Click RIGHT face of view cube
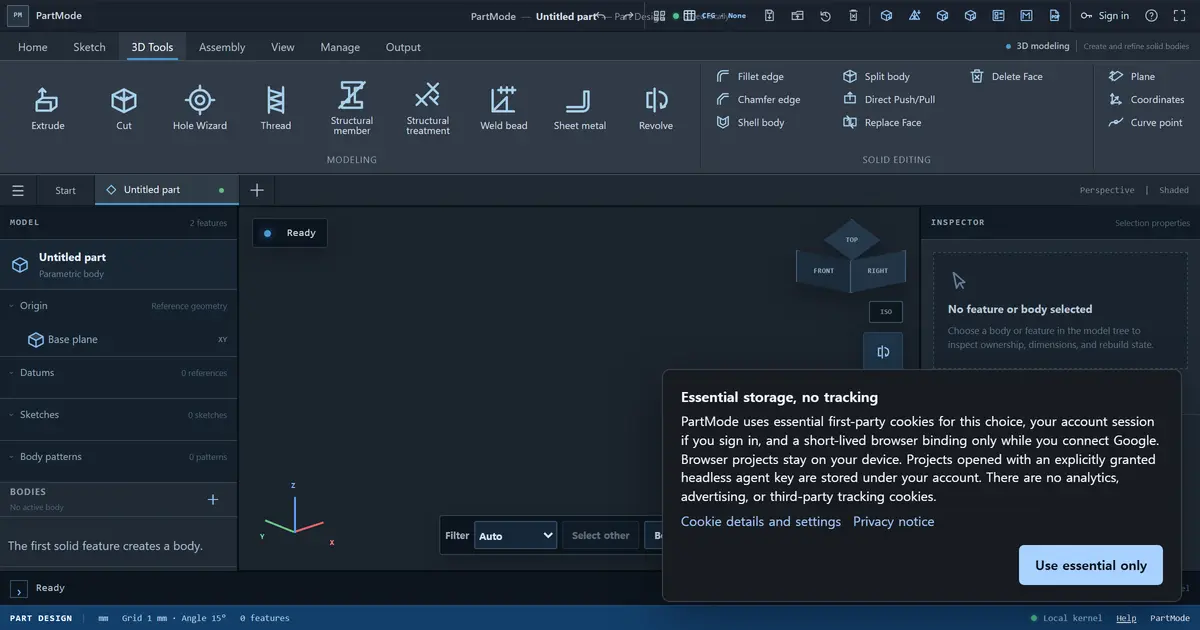 pyautogui.click(x=878, y=271)
